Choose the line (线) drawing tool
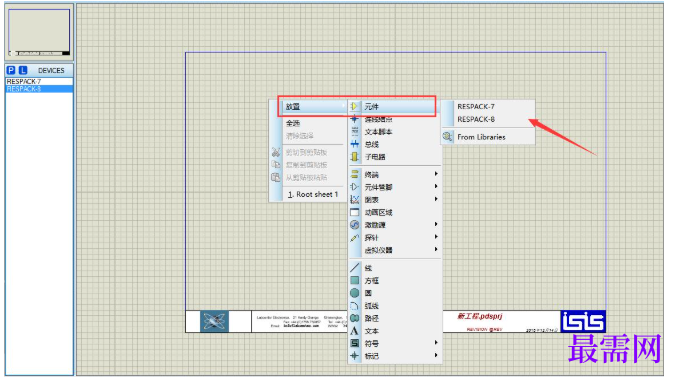This screenshot has width=680, height=380. tap(394, 268)
